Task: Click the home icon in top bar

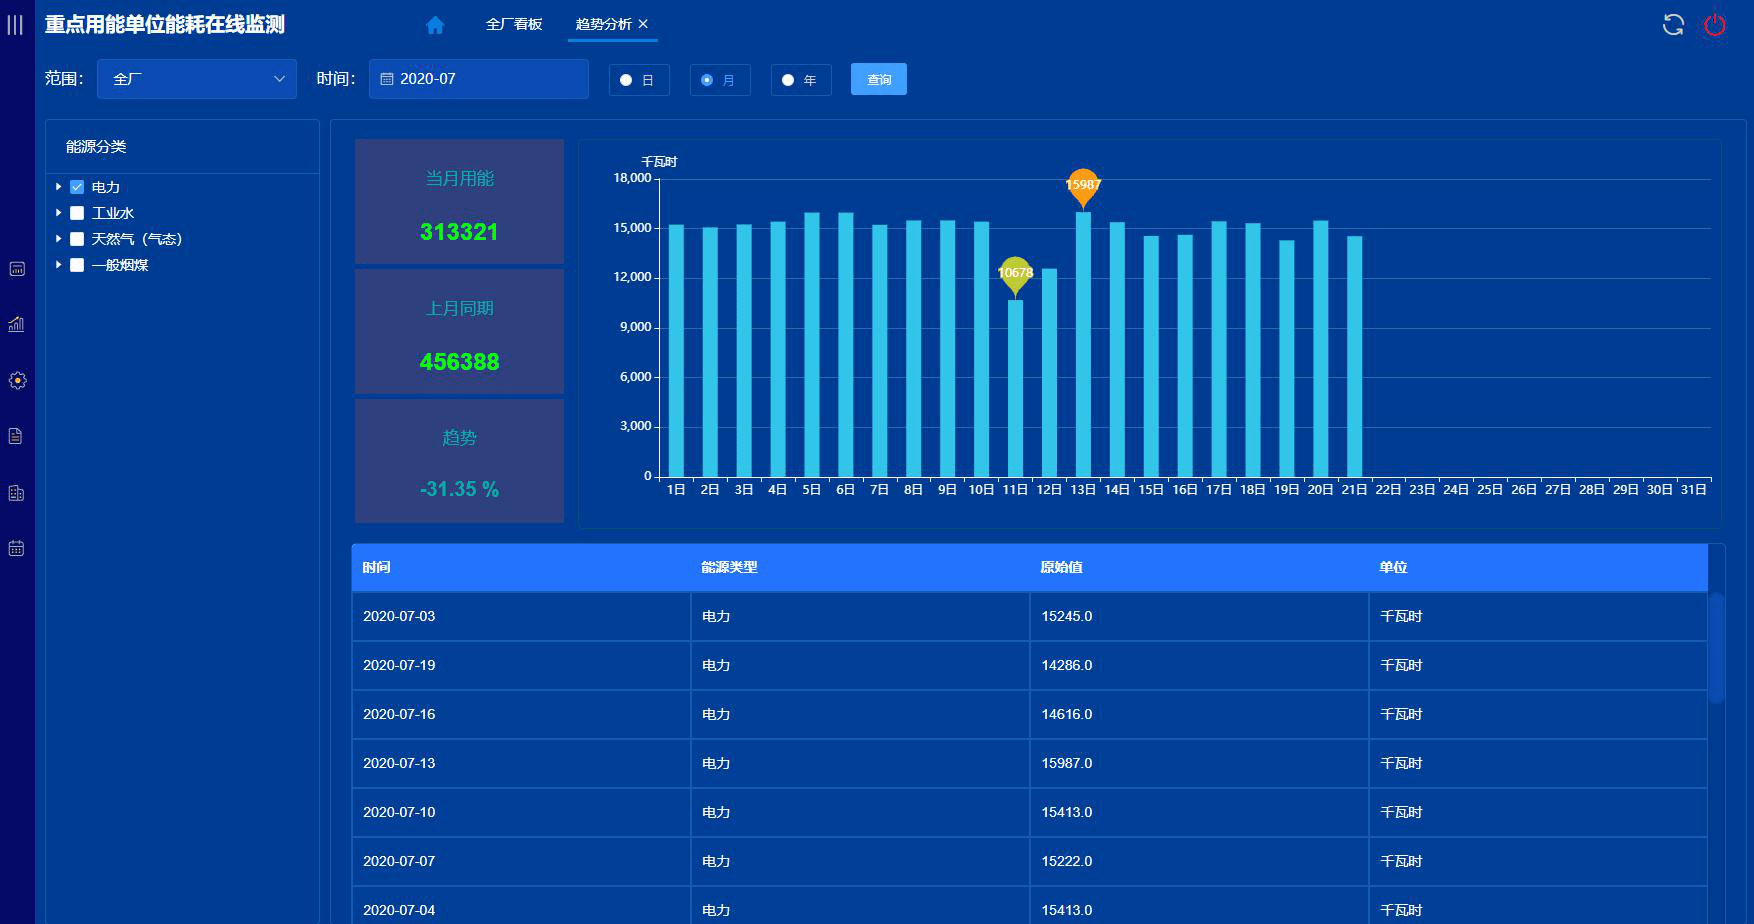Action: (434, 25)
